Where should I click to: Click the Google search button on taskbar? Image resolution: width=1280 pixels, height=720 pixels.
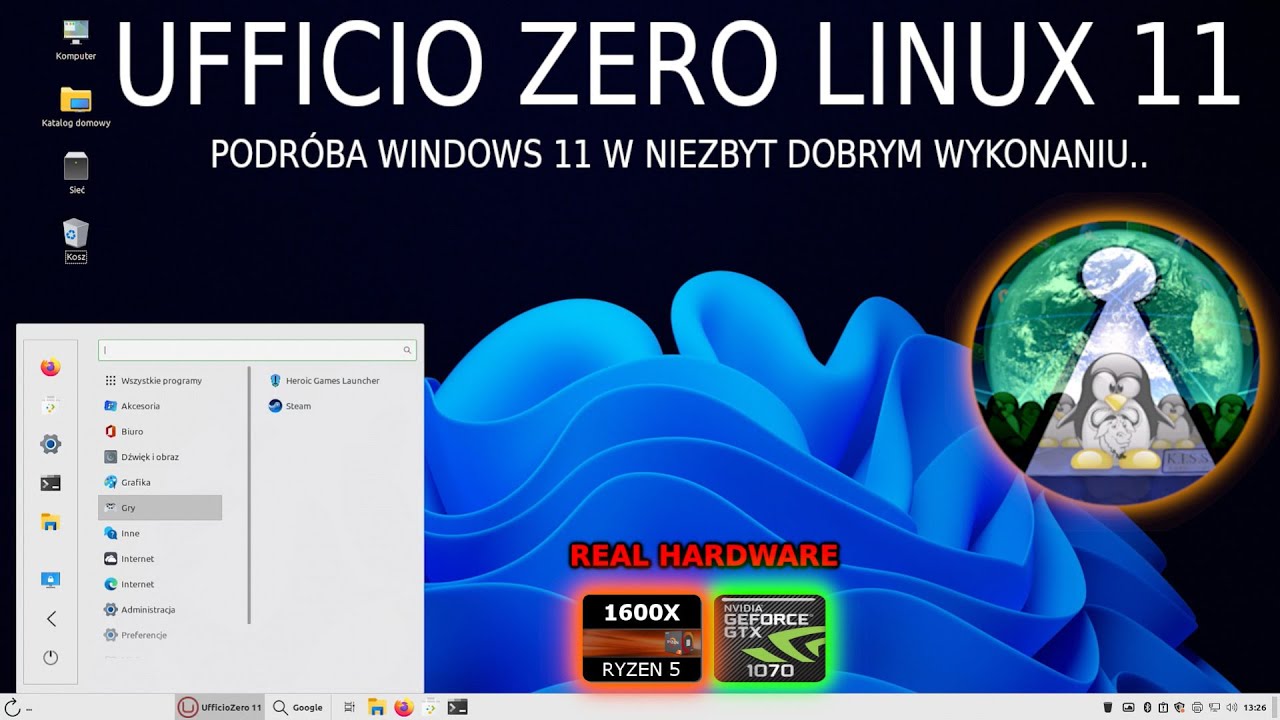click(x=298, y=707)
